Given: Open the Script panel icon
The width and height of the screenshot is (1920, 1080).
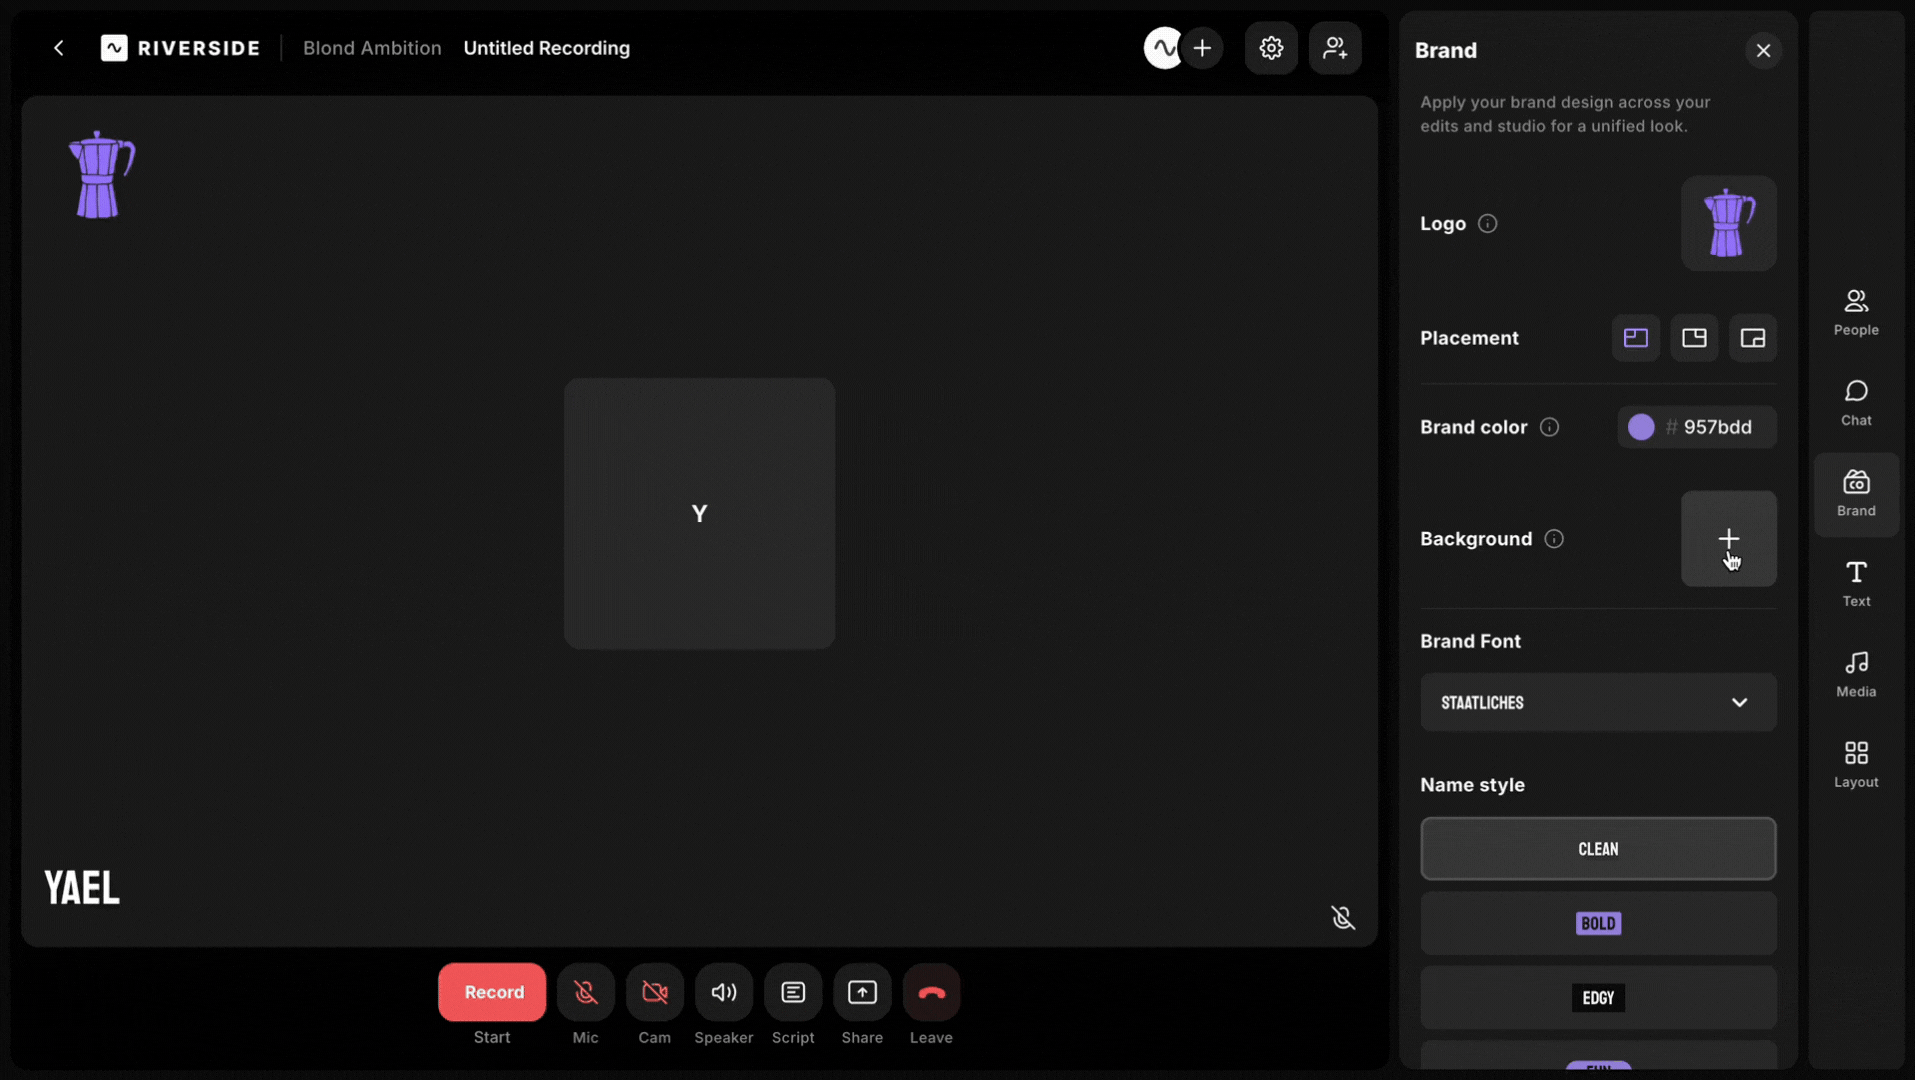Looking at the screenshot, I should click(793, 992).
